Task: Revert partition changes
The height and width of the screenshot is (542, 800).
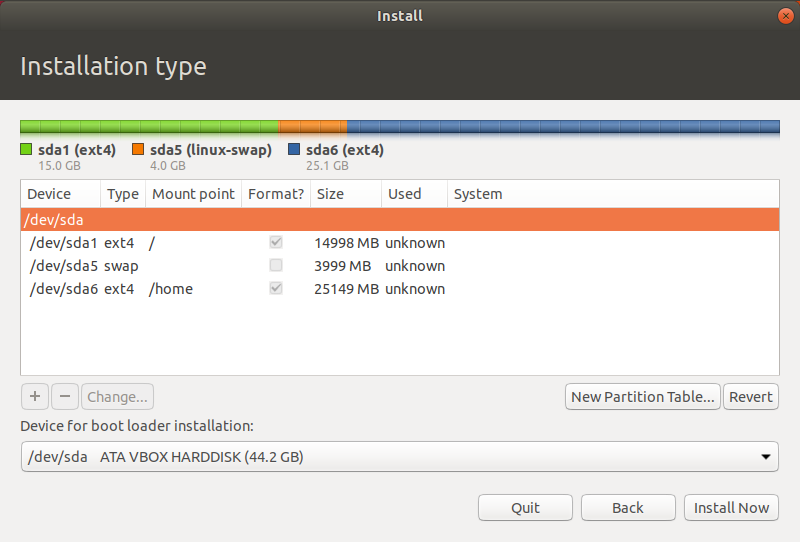Action: coord(751,397)
